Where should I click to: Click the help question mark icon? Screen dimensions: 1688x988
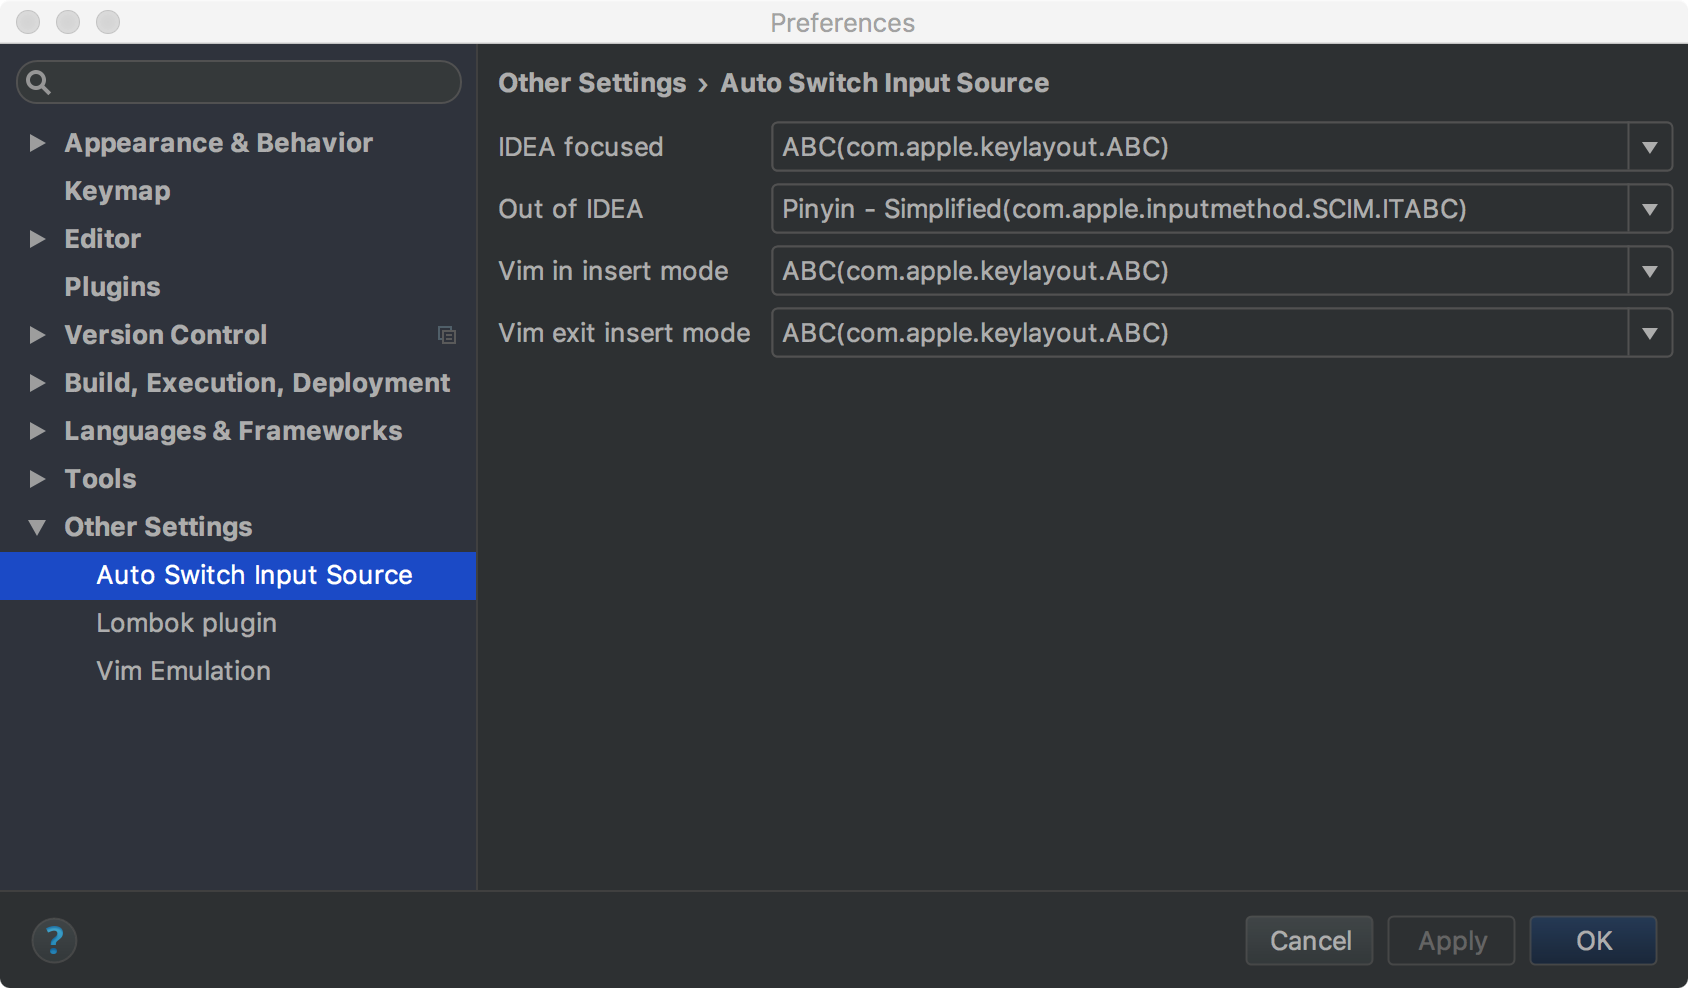54,940
